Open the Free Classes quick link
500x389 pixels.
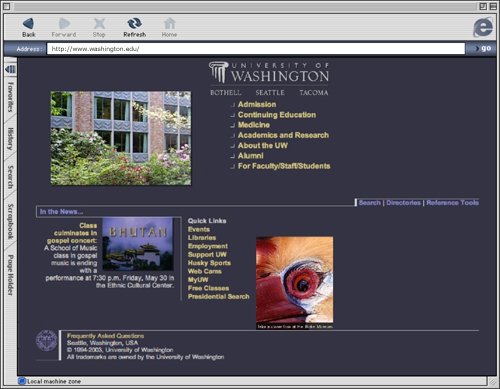point(208,288)
